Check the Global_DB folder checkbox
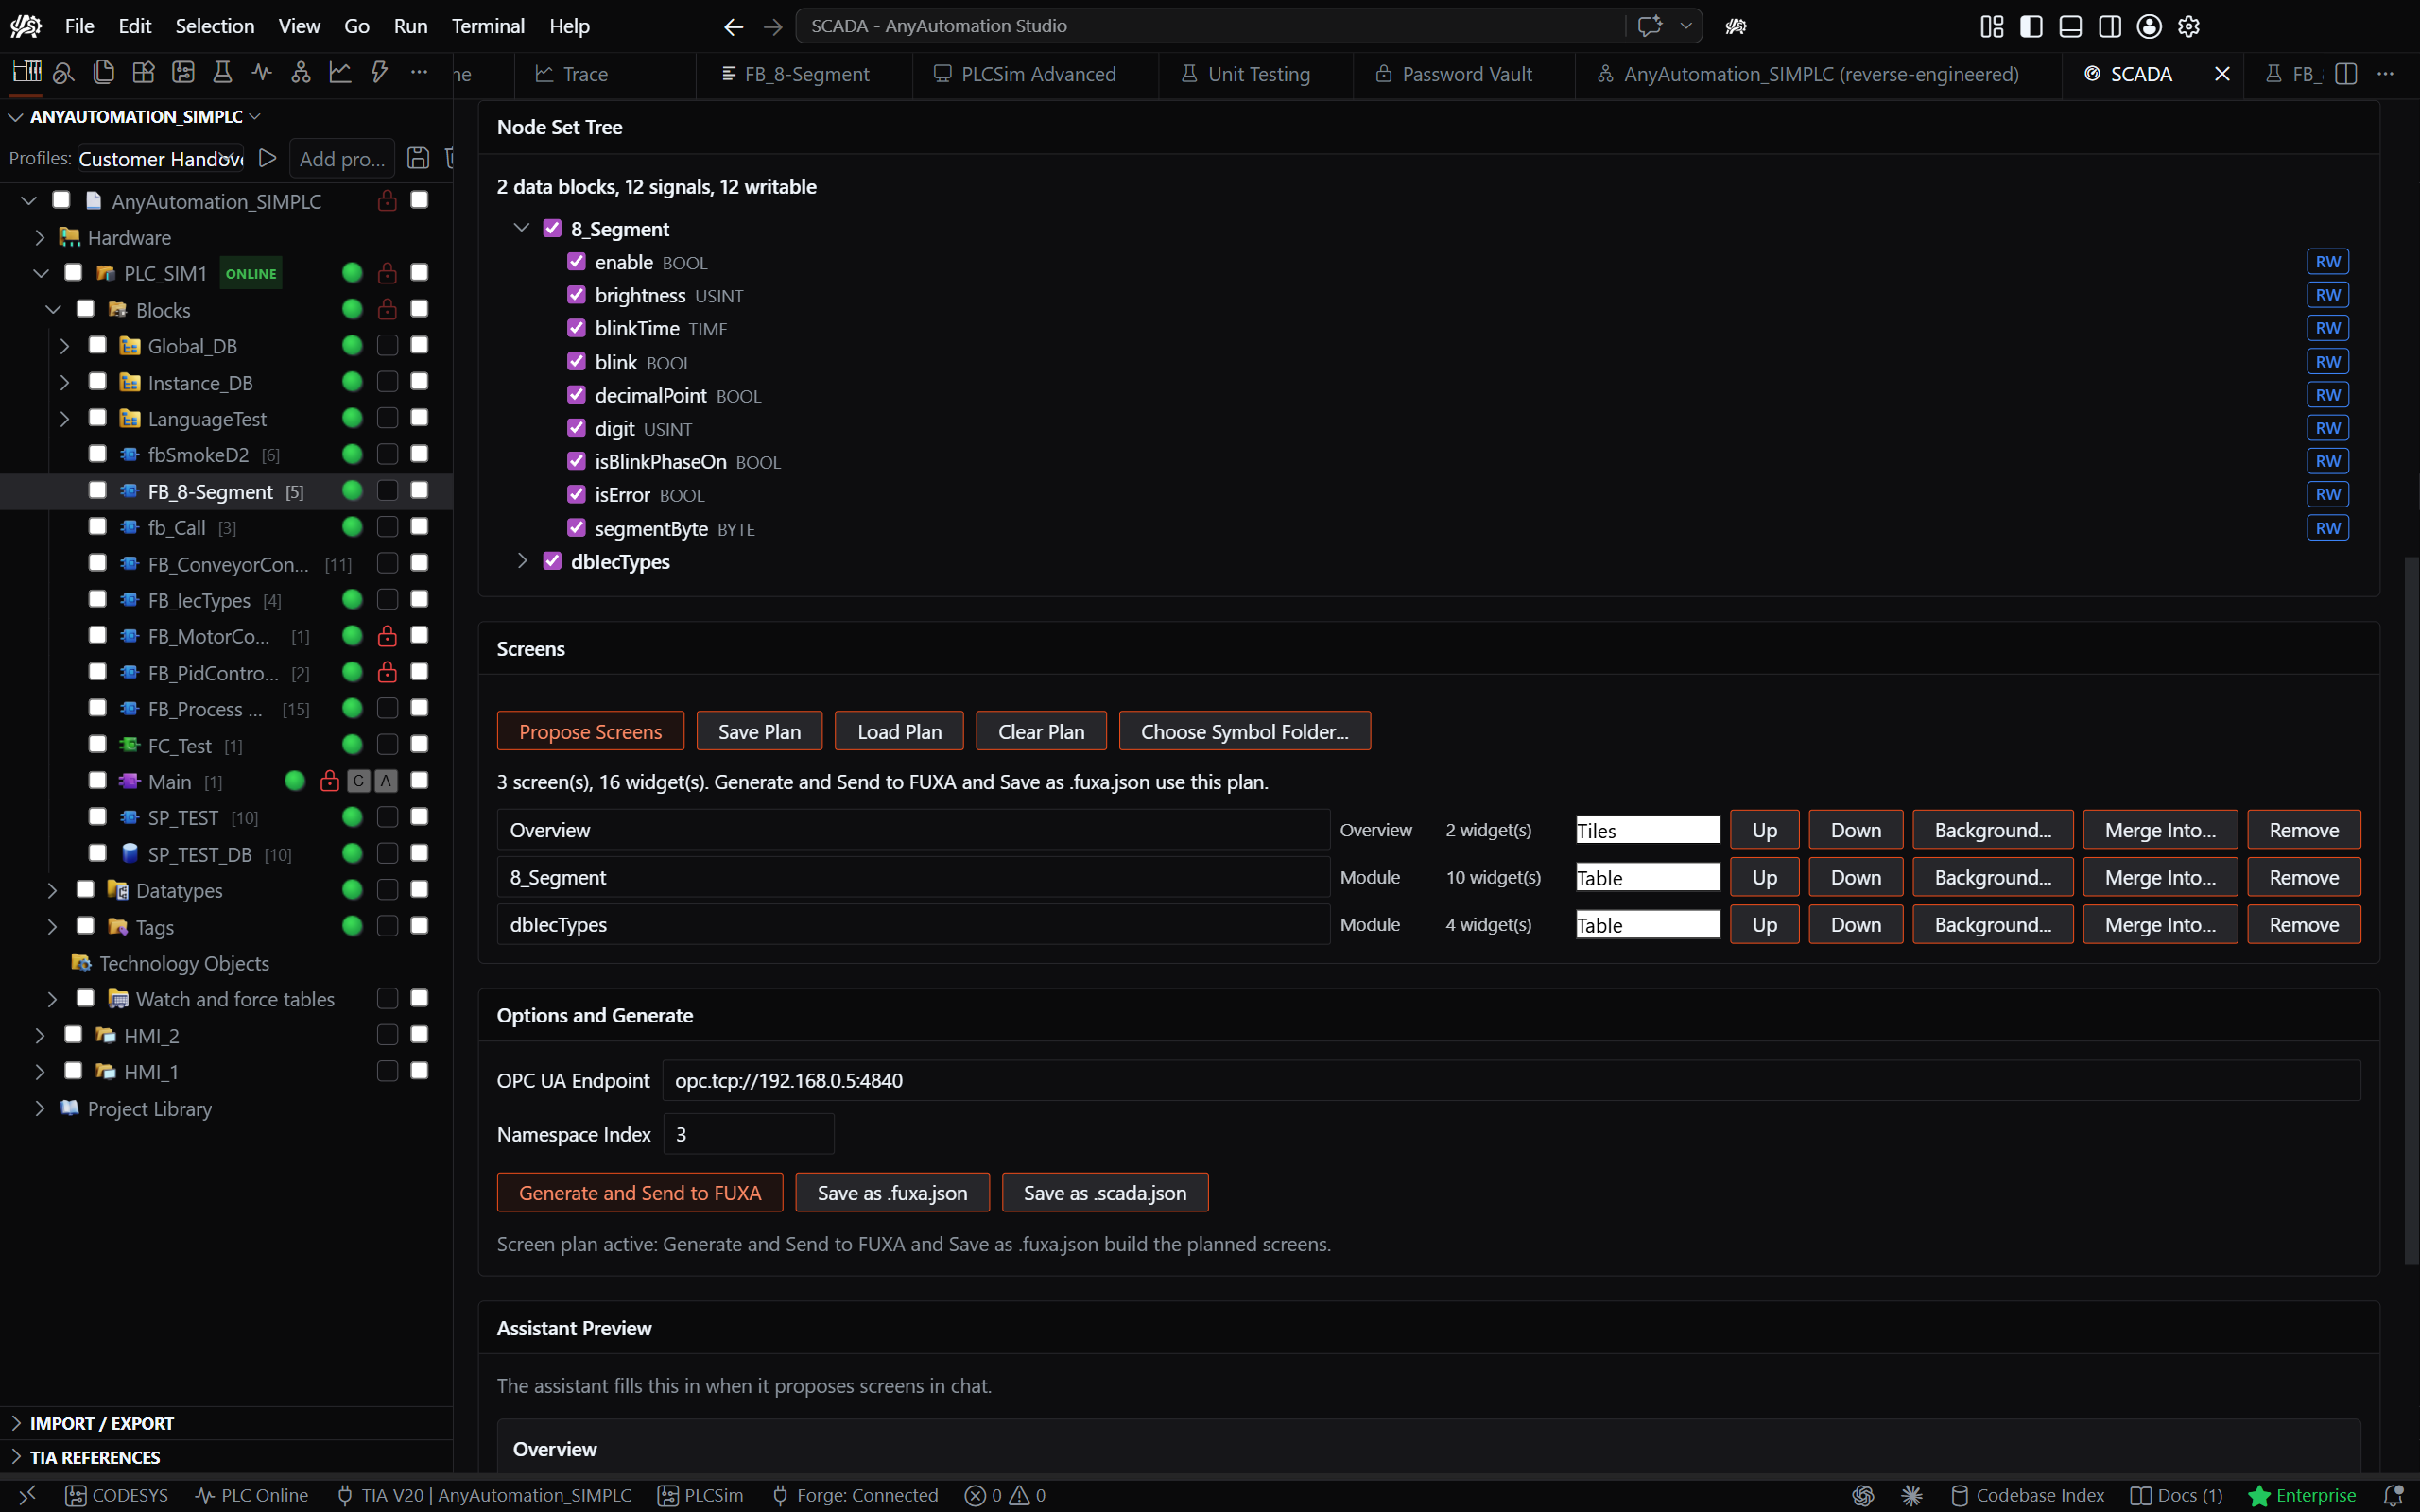Image resolution: width=2420 pixels, height=1512 pixels. click(x=97, y=345)
